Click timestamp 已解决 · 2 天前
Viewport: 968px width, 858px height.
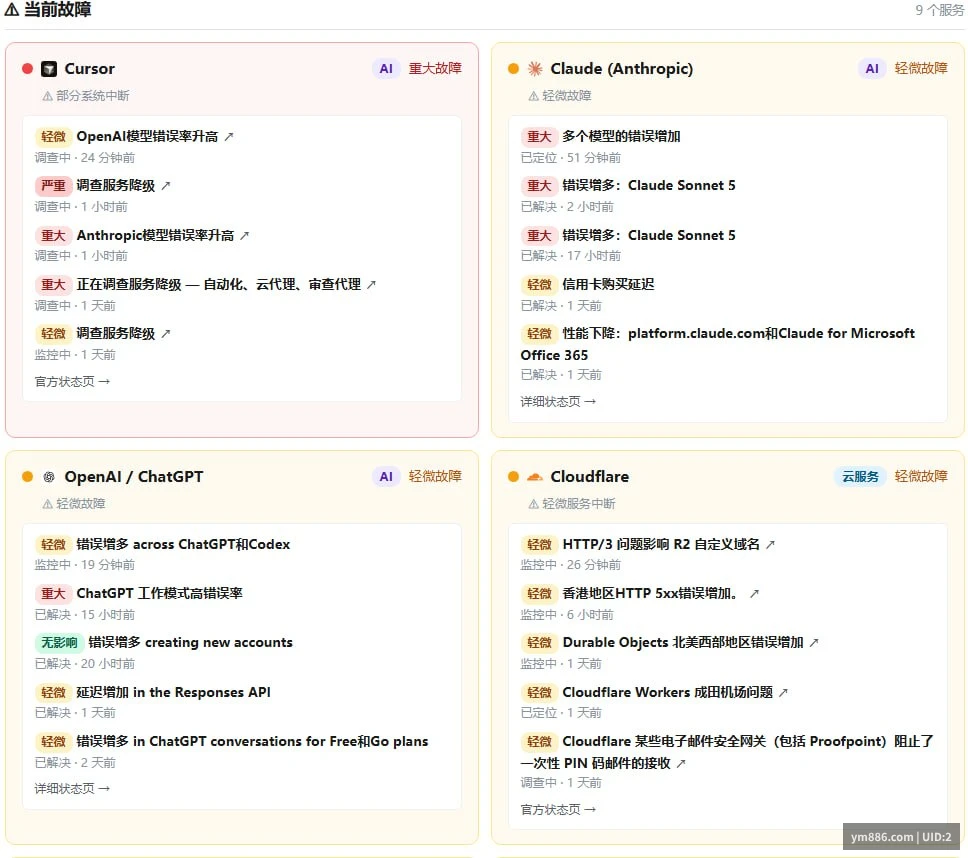pyautogui.click(x=75, y=763)
